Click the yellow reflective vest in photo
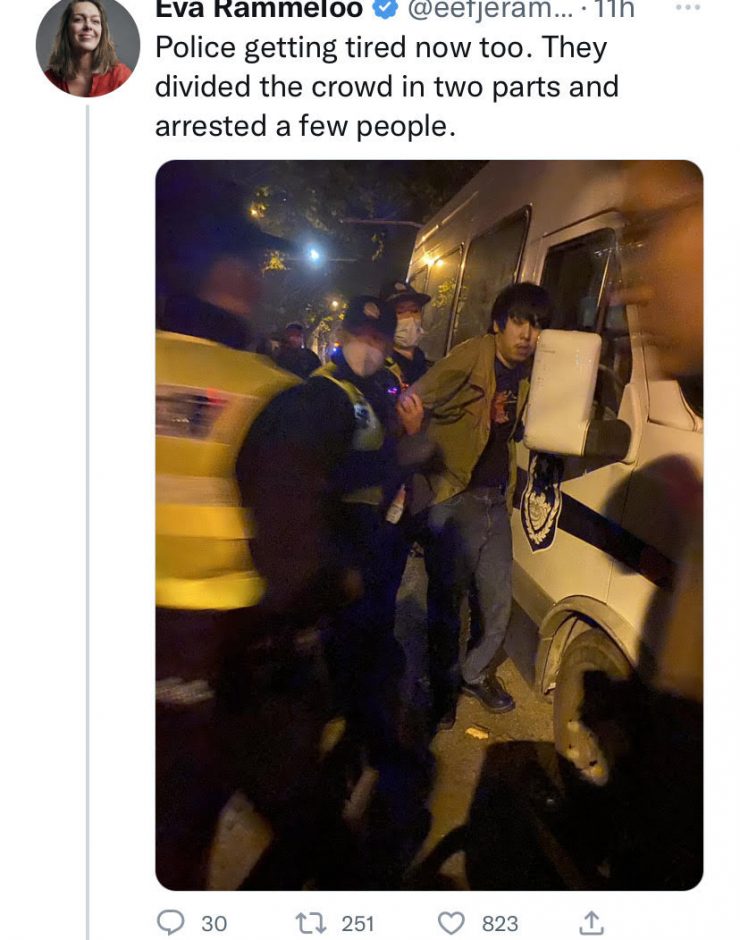 [x=207, y=468]
